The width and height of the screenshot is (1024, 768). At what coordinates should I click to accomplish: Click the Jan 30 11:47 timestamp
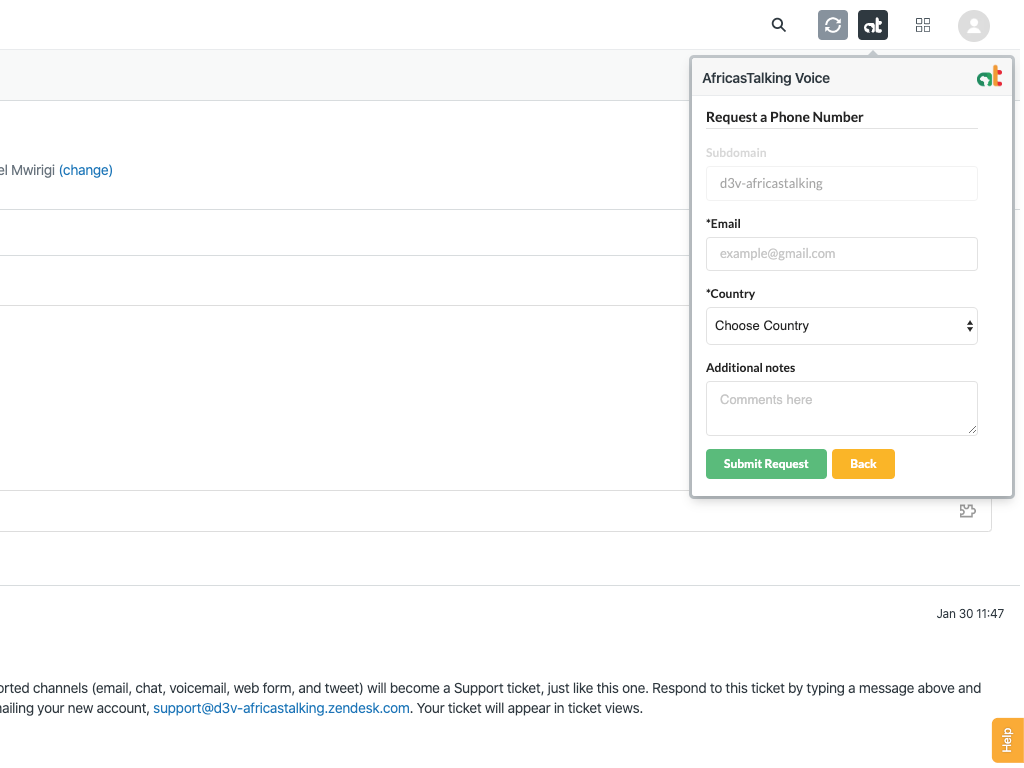coord(970,614)
